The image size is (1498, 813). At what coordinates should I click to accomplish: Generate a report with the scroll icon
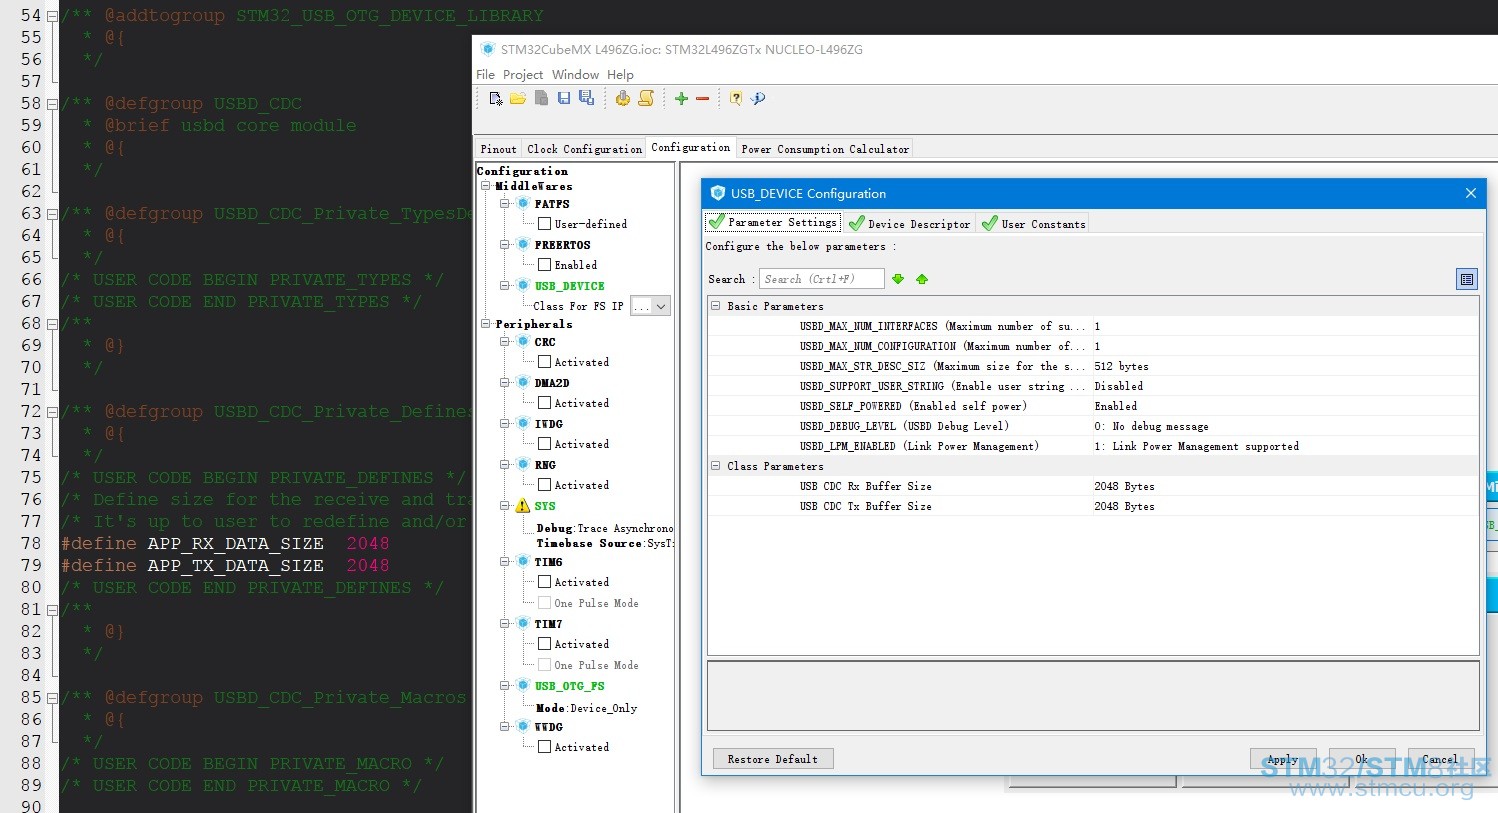pos(646,98)
